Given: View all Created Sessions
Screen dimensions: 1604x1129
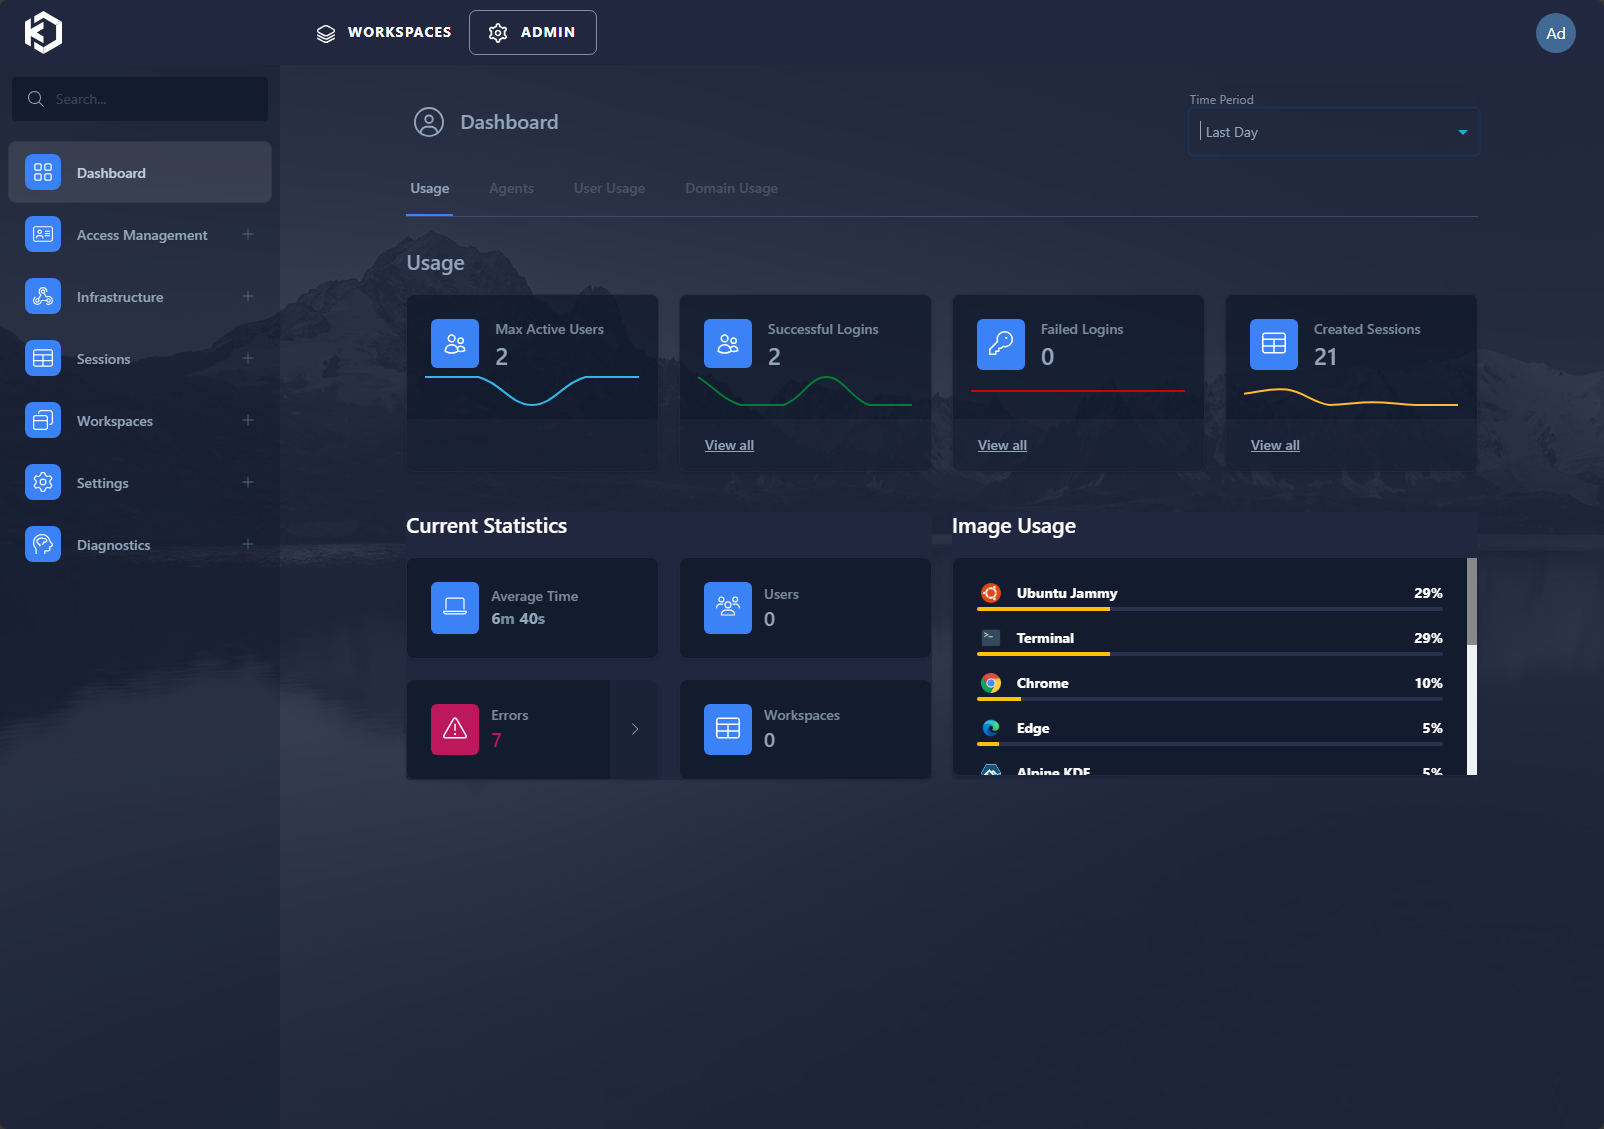Looking at the screenshot, I should [1275, 445].
